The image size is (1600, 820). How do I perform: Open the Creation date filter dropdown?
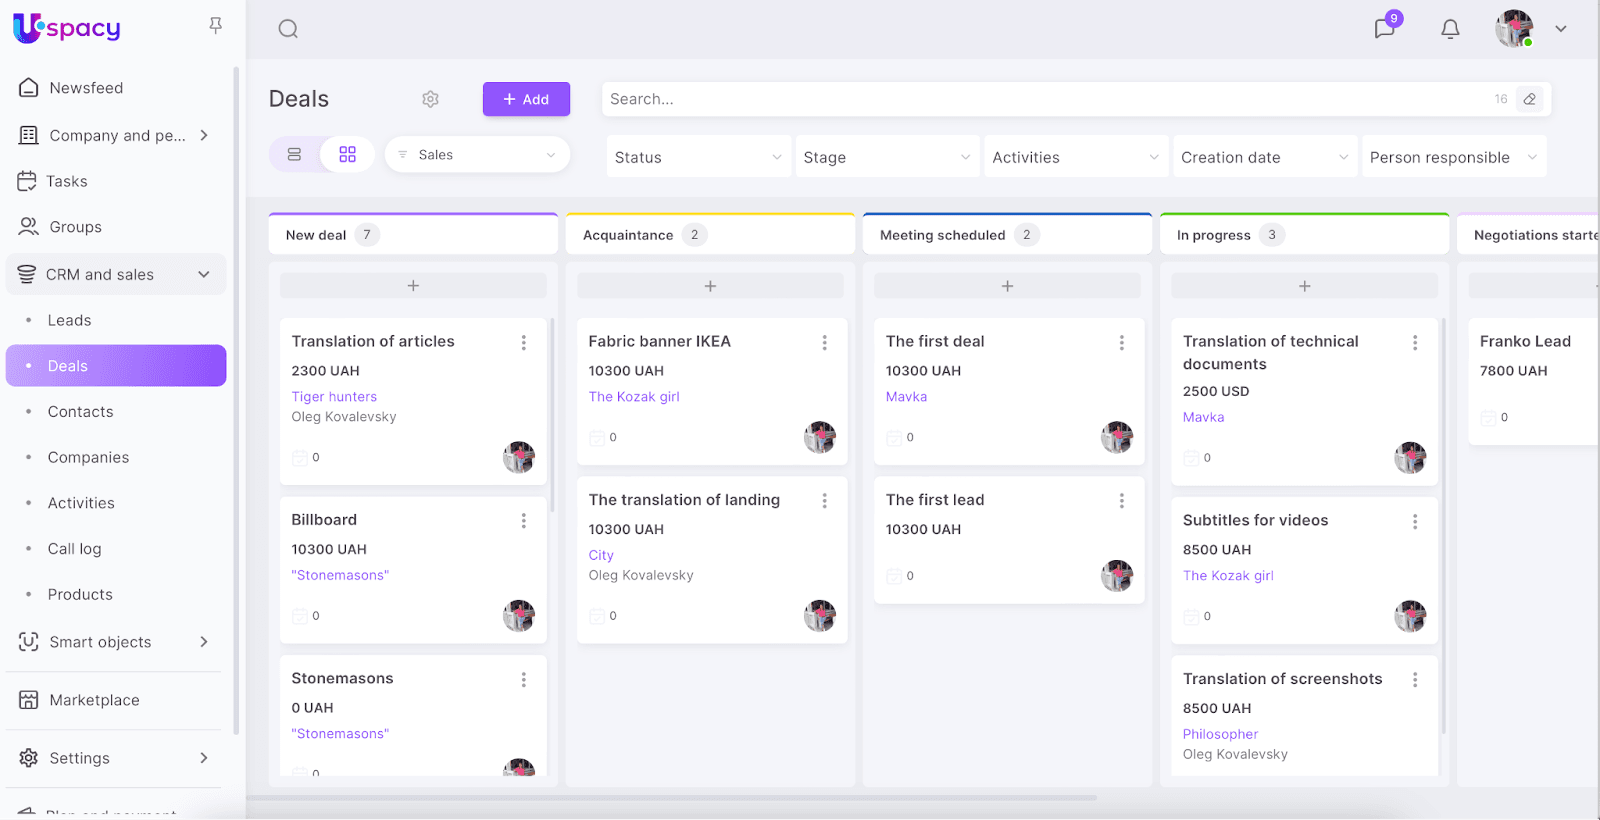(x=1265, y=157)
